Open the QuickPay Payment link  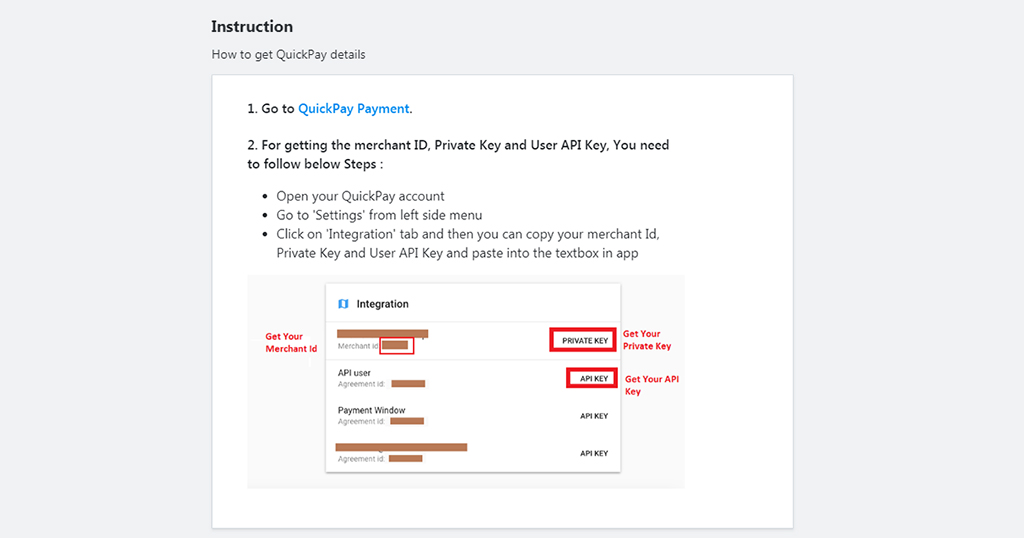coord(353,108)
